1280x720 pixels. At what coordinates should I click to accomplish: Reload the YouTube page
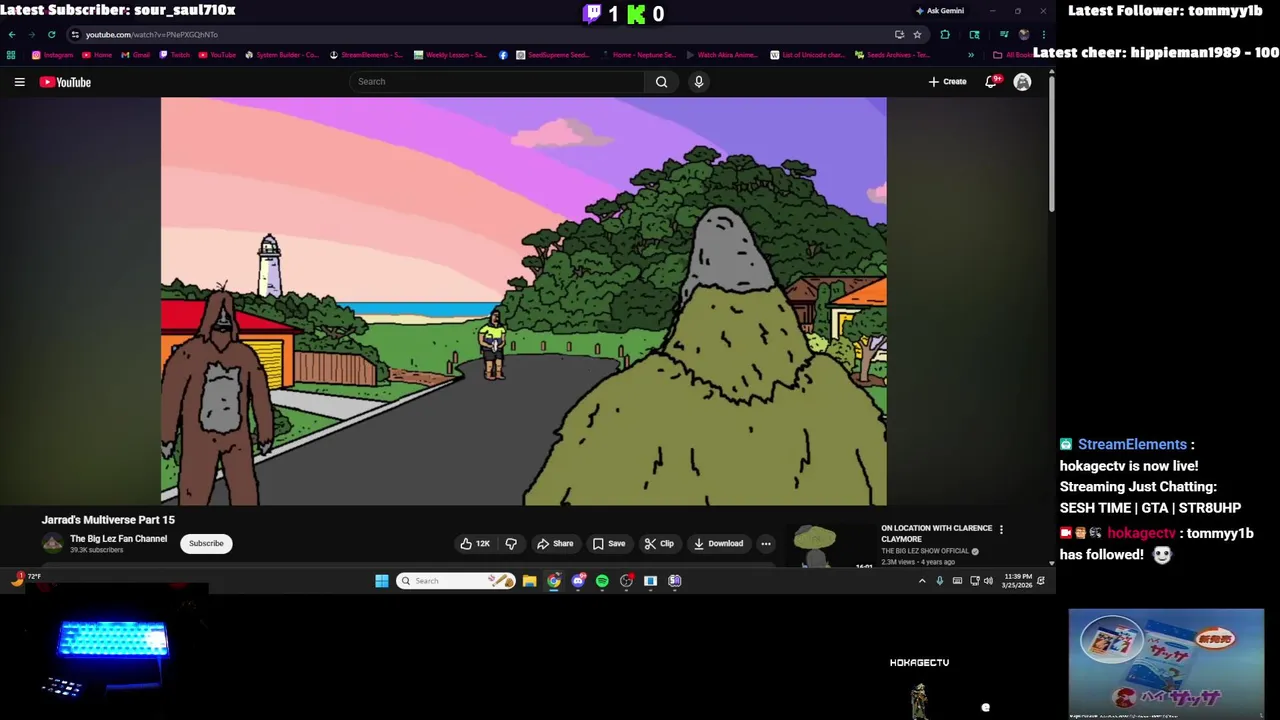(x=51, y=34)
